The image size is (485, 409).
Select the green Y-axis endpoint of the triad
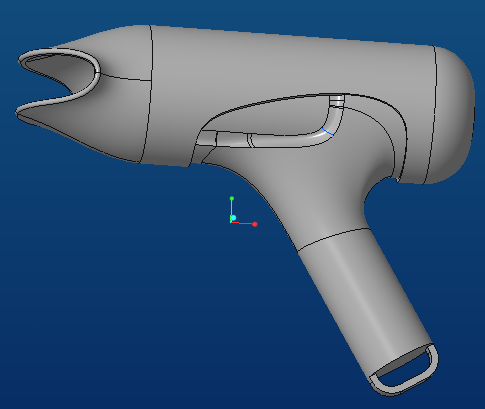(x=232, y=199)
